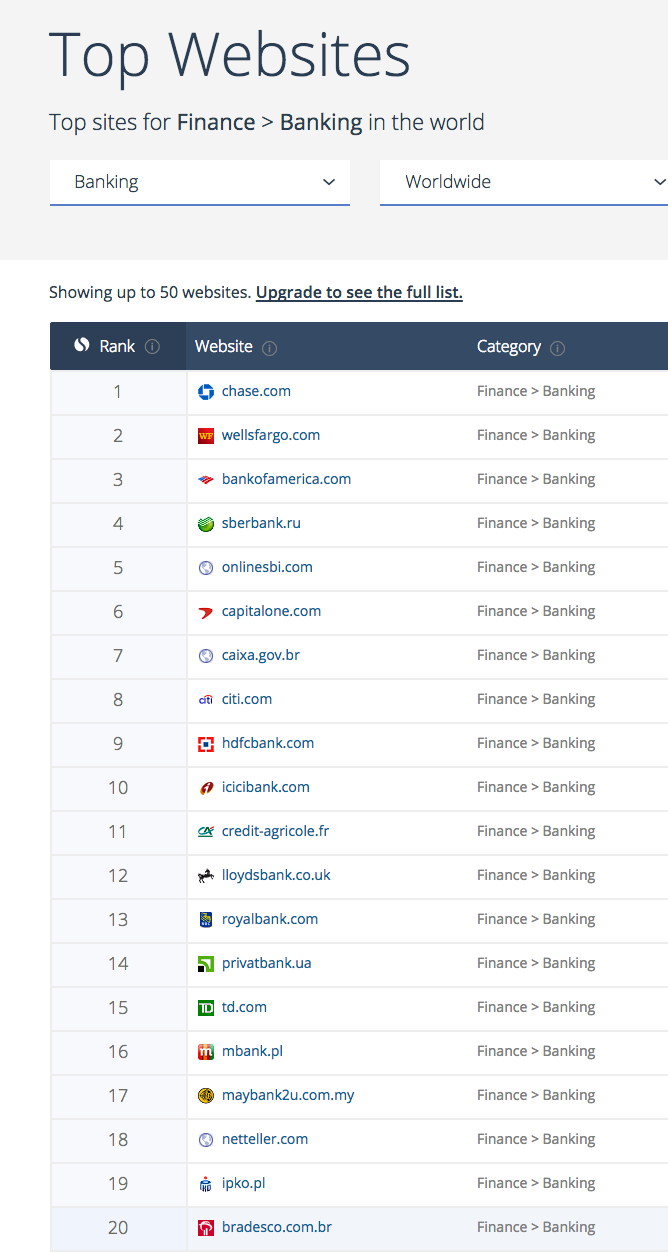Screen dimensions: 668x1252
Task: Open the sberbank.ru link
Action: tap(261, 523)
